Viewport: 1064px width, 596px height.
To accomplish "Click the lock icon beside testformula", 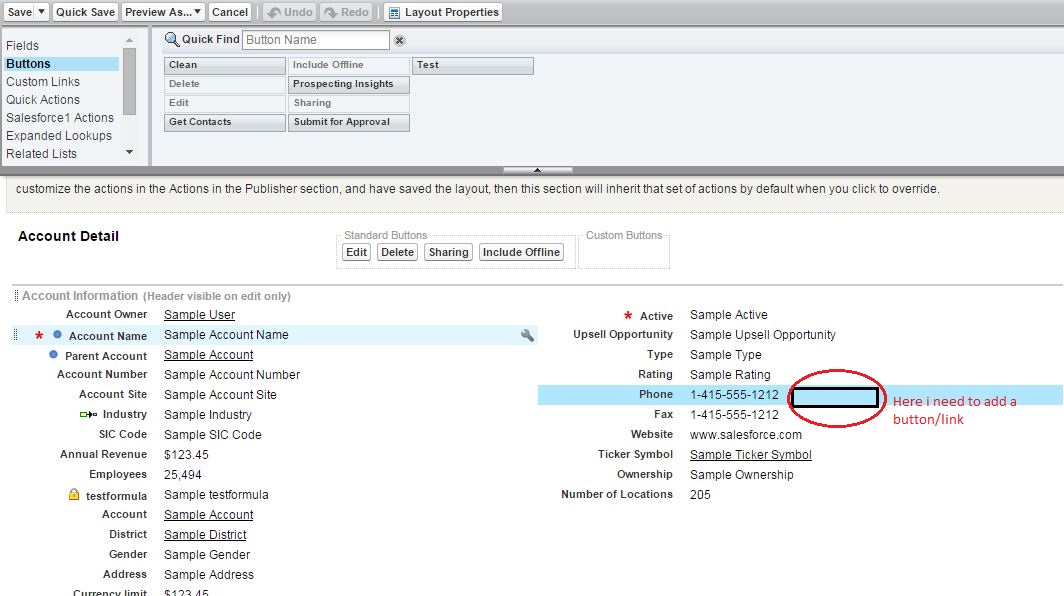I will (74, 494).
